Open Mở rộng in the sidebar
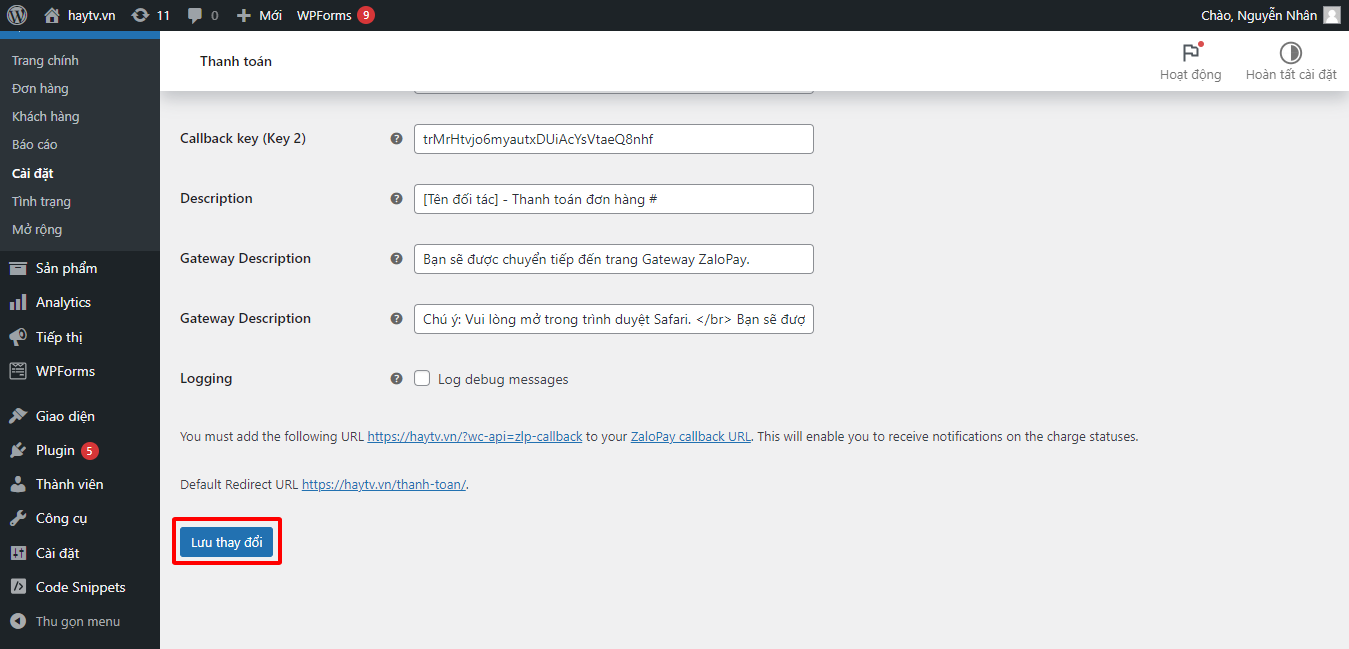 [37, 229]
